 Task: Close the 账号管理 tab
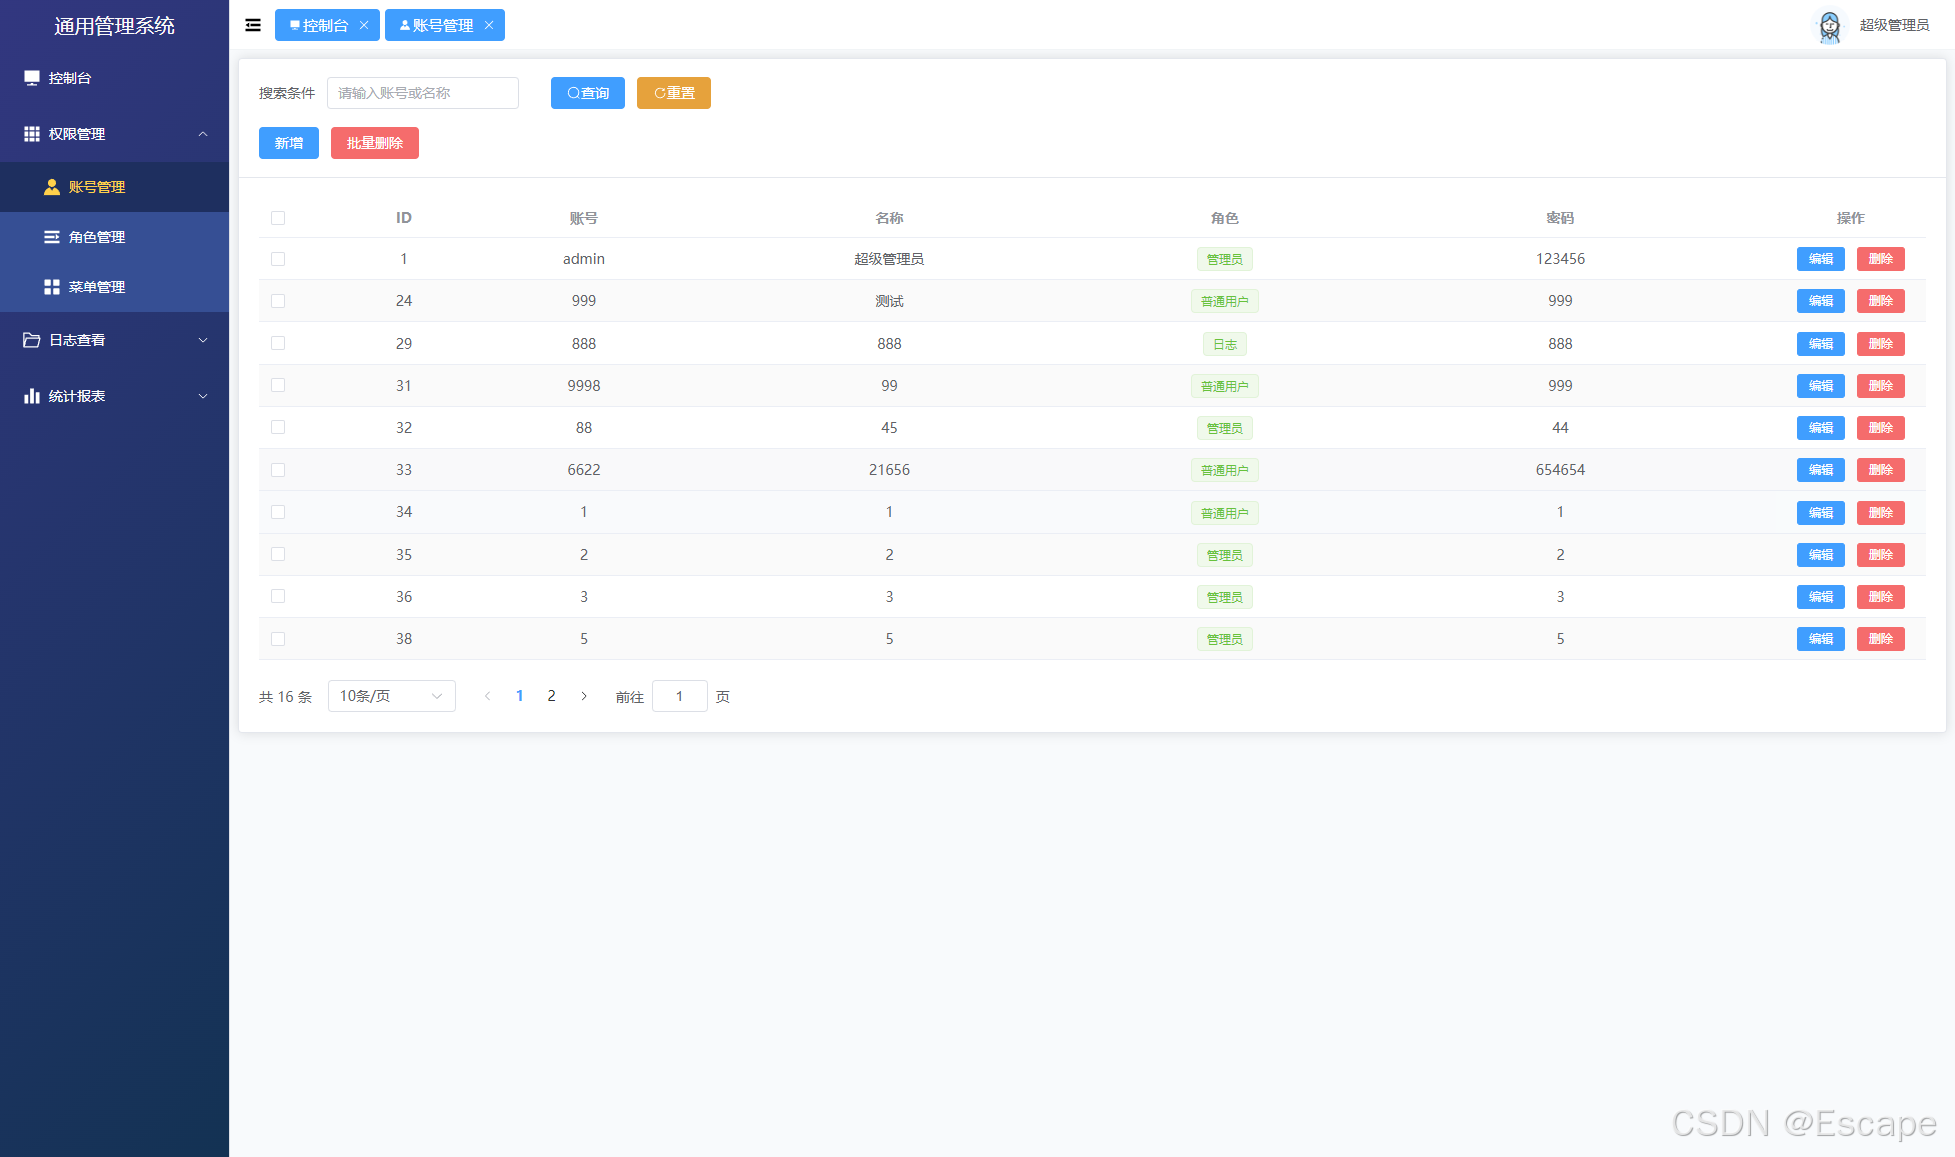(x=489, y=24)
